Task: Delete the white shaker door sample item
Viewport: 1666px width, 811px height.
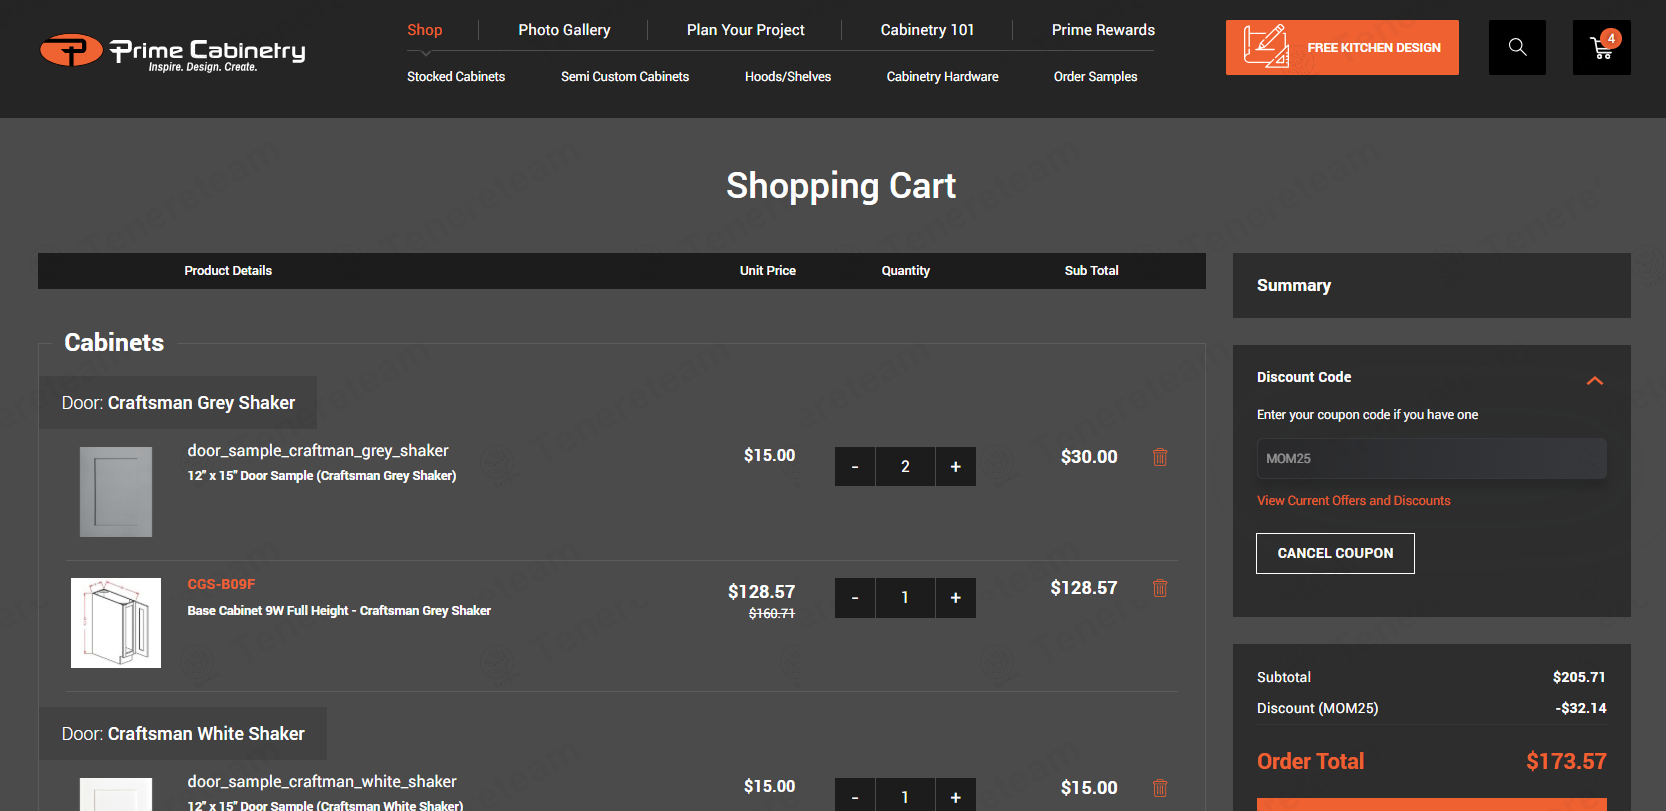Action: [x=1160, y=788]
